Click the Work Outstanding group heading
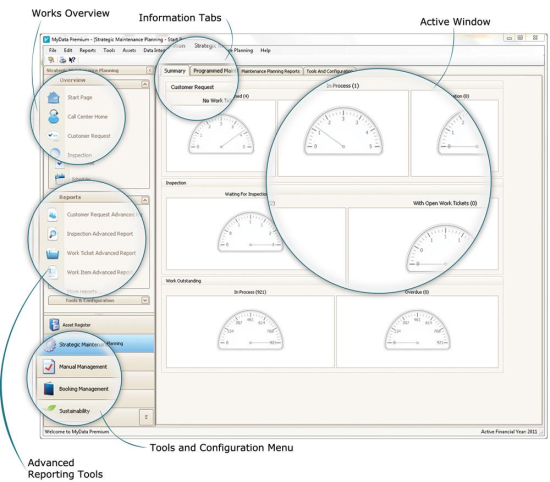 point(183,281)
